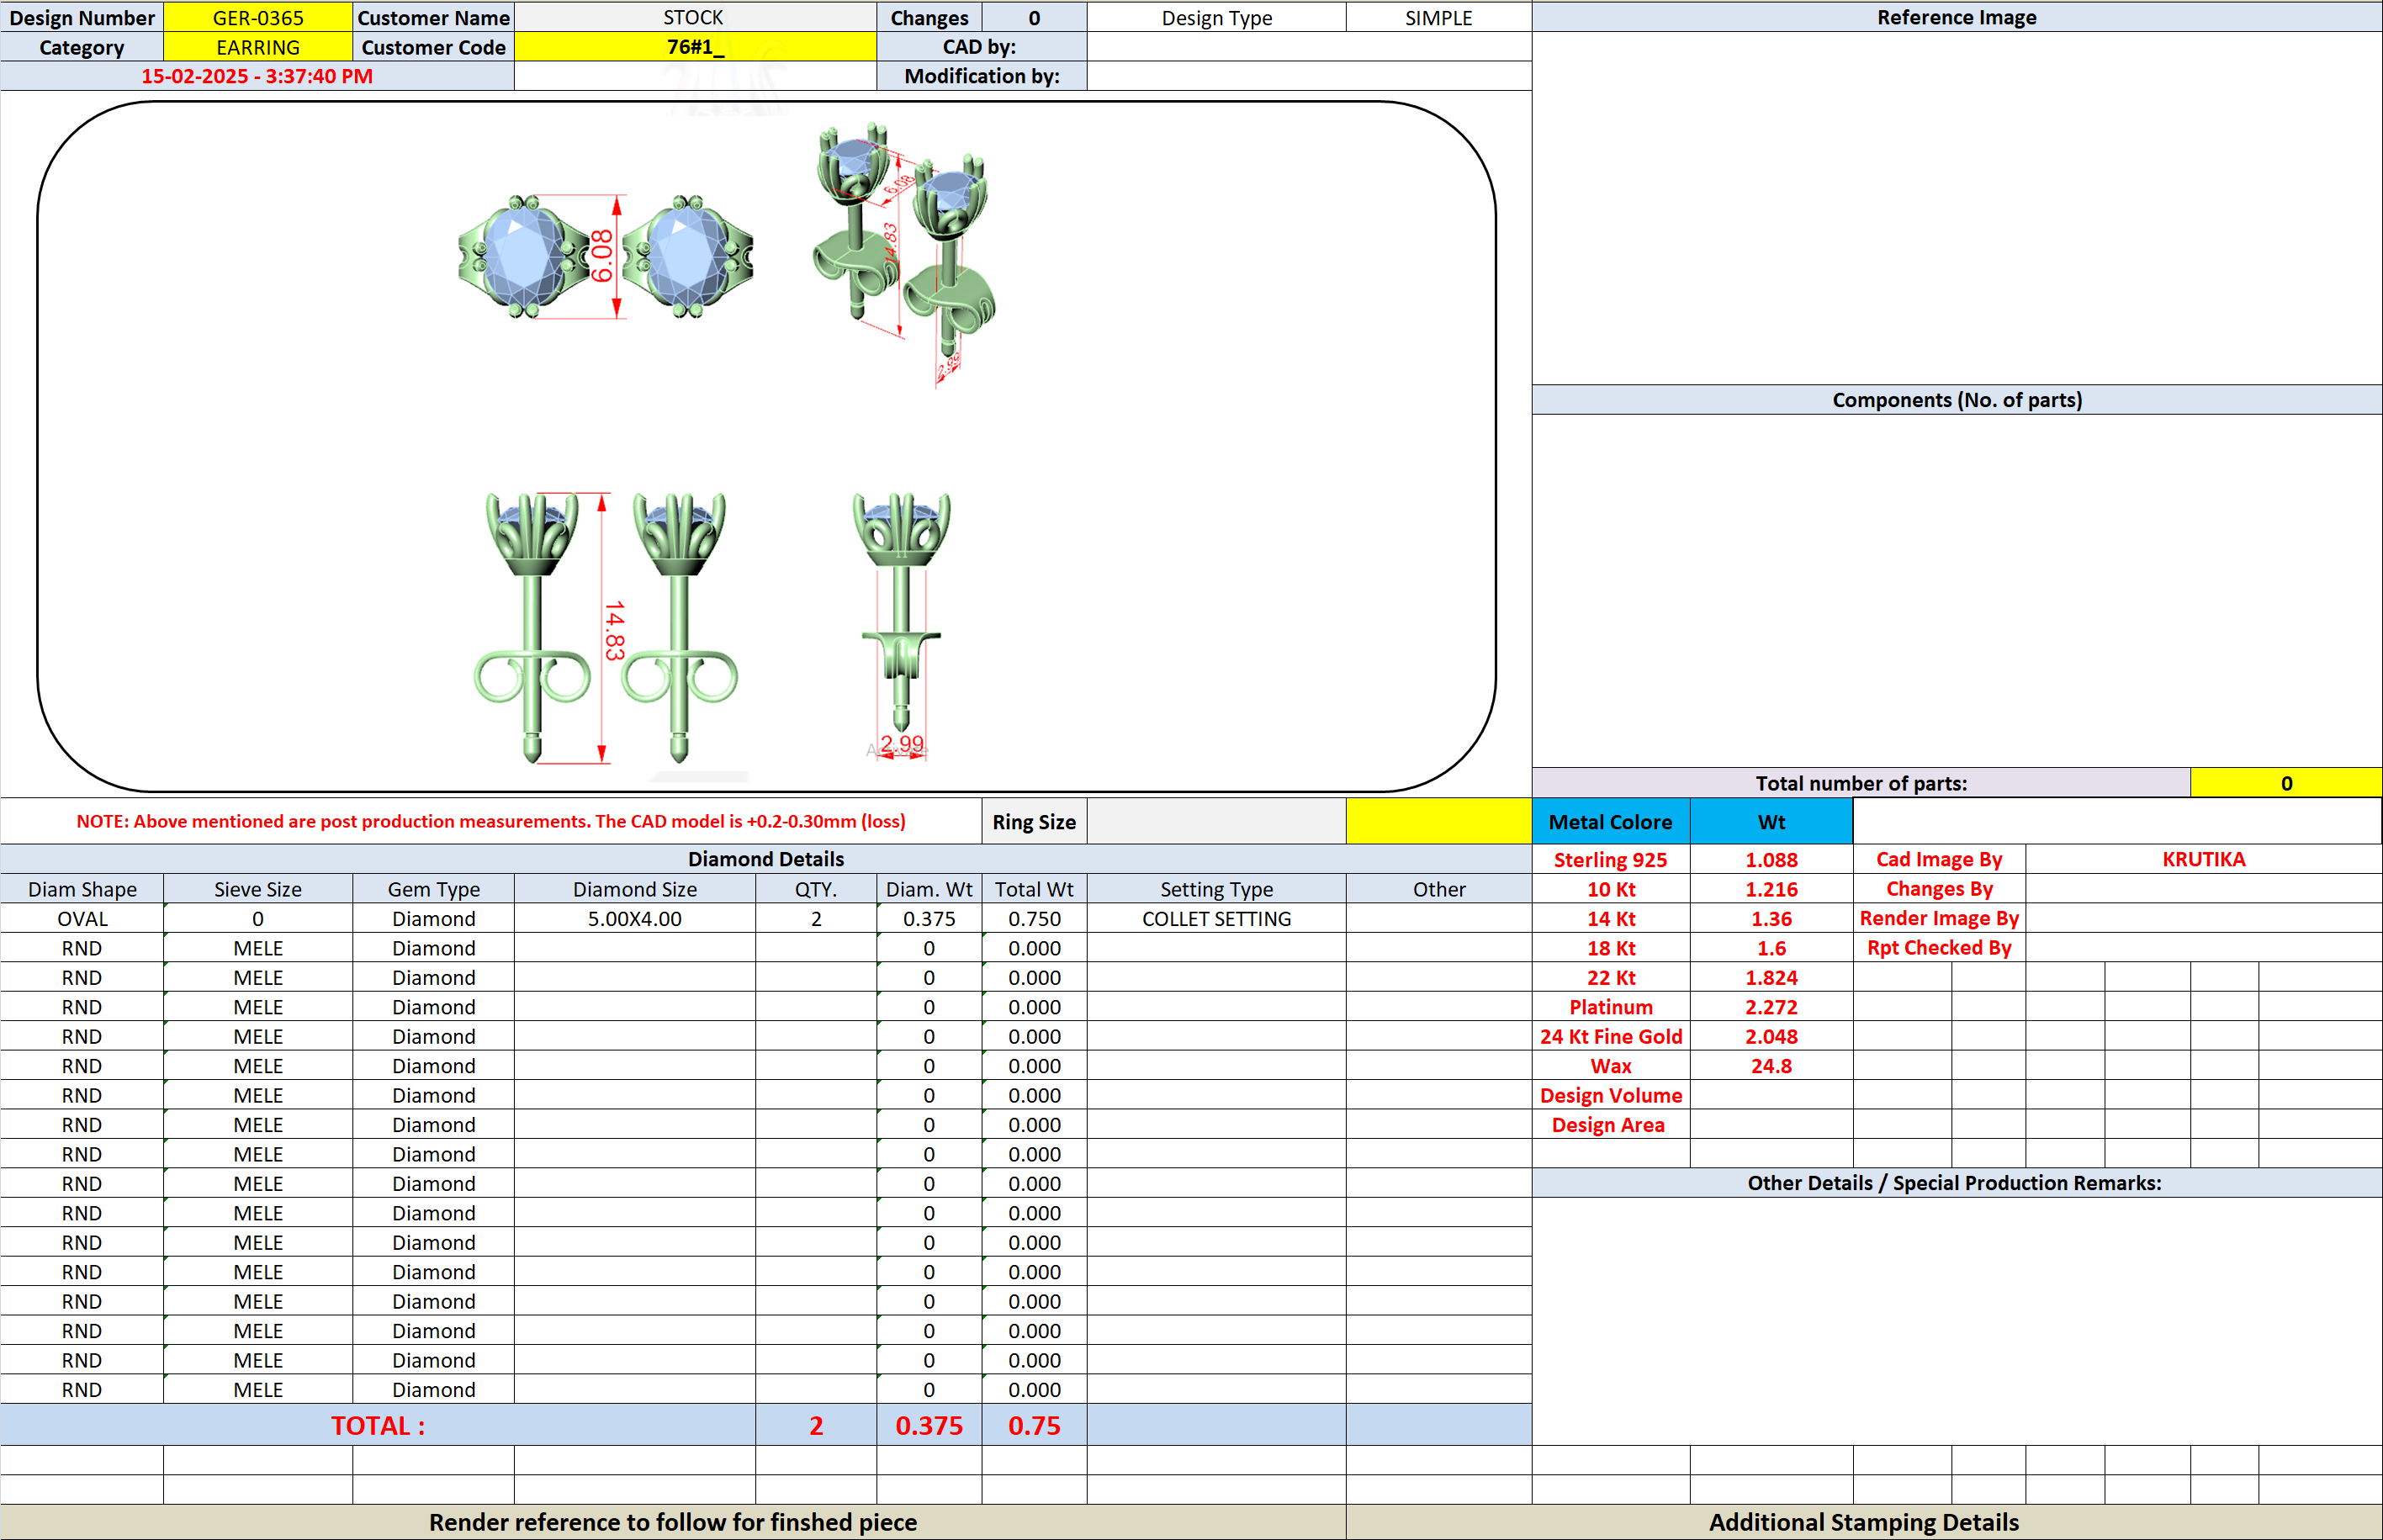Click the Reference Image header
2383x1540 pixels.
tap(1957, 17)
